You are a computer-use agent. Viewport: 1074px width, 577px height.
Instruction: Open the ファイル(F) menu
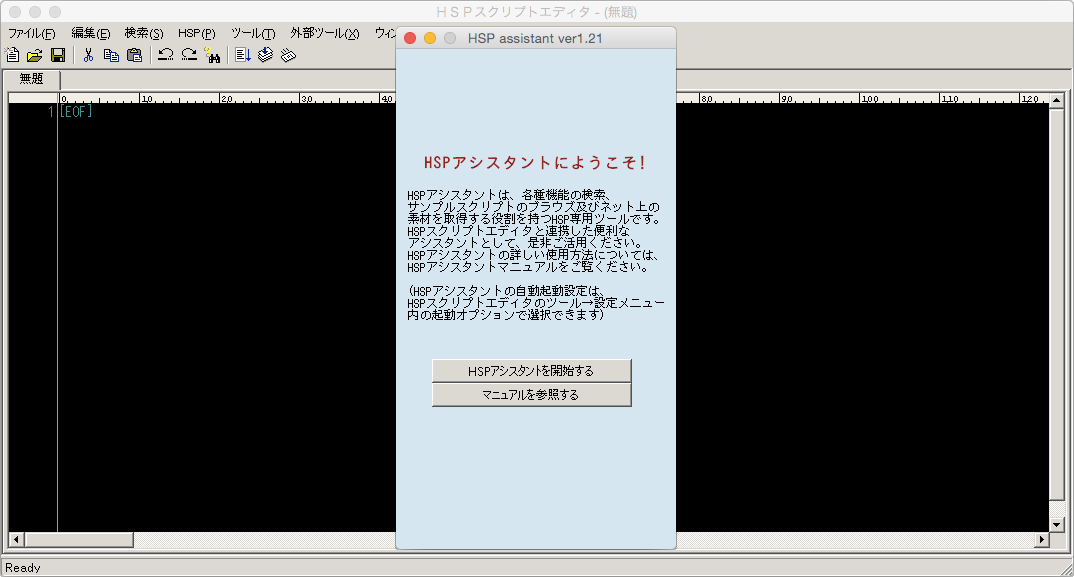(32, 33)
